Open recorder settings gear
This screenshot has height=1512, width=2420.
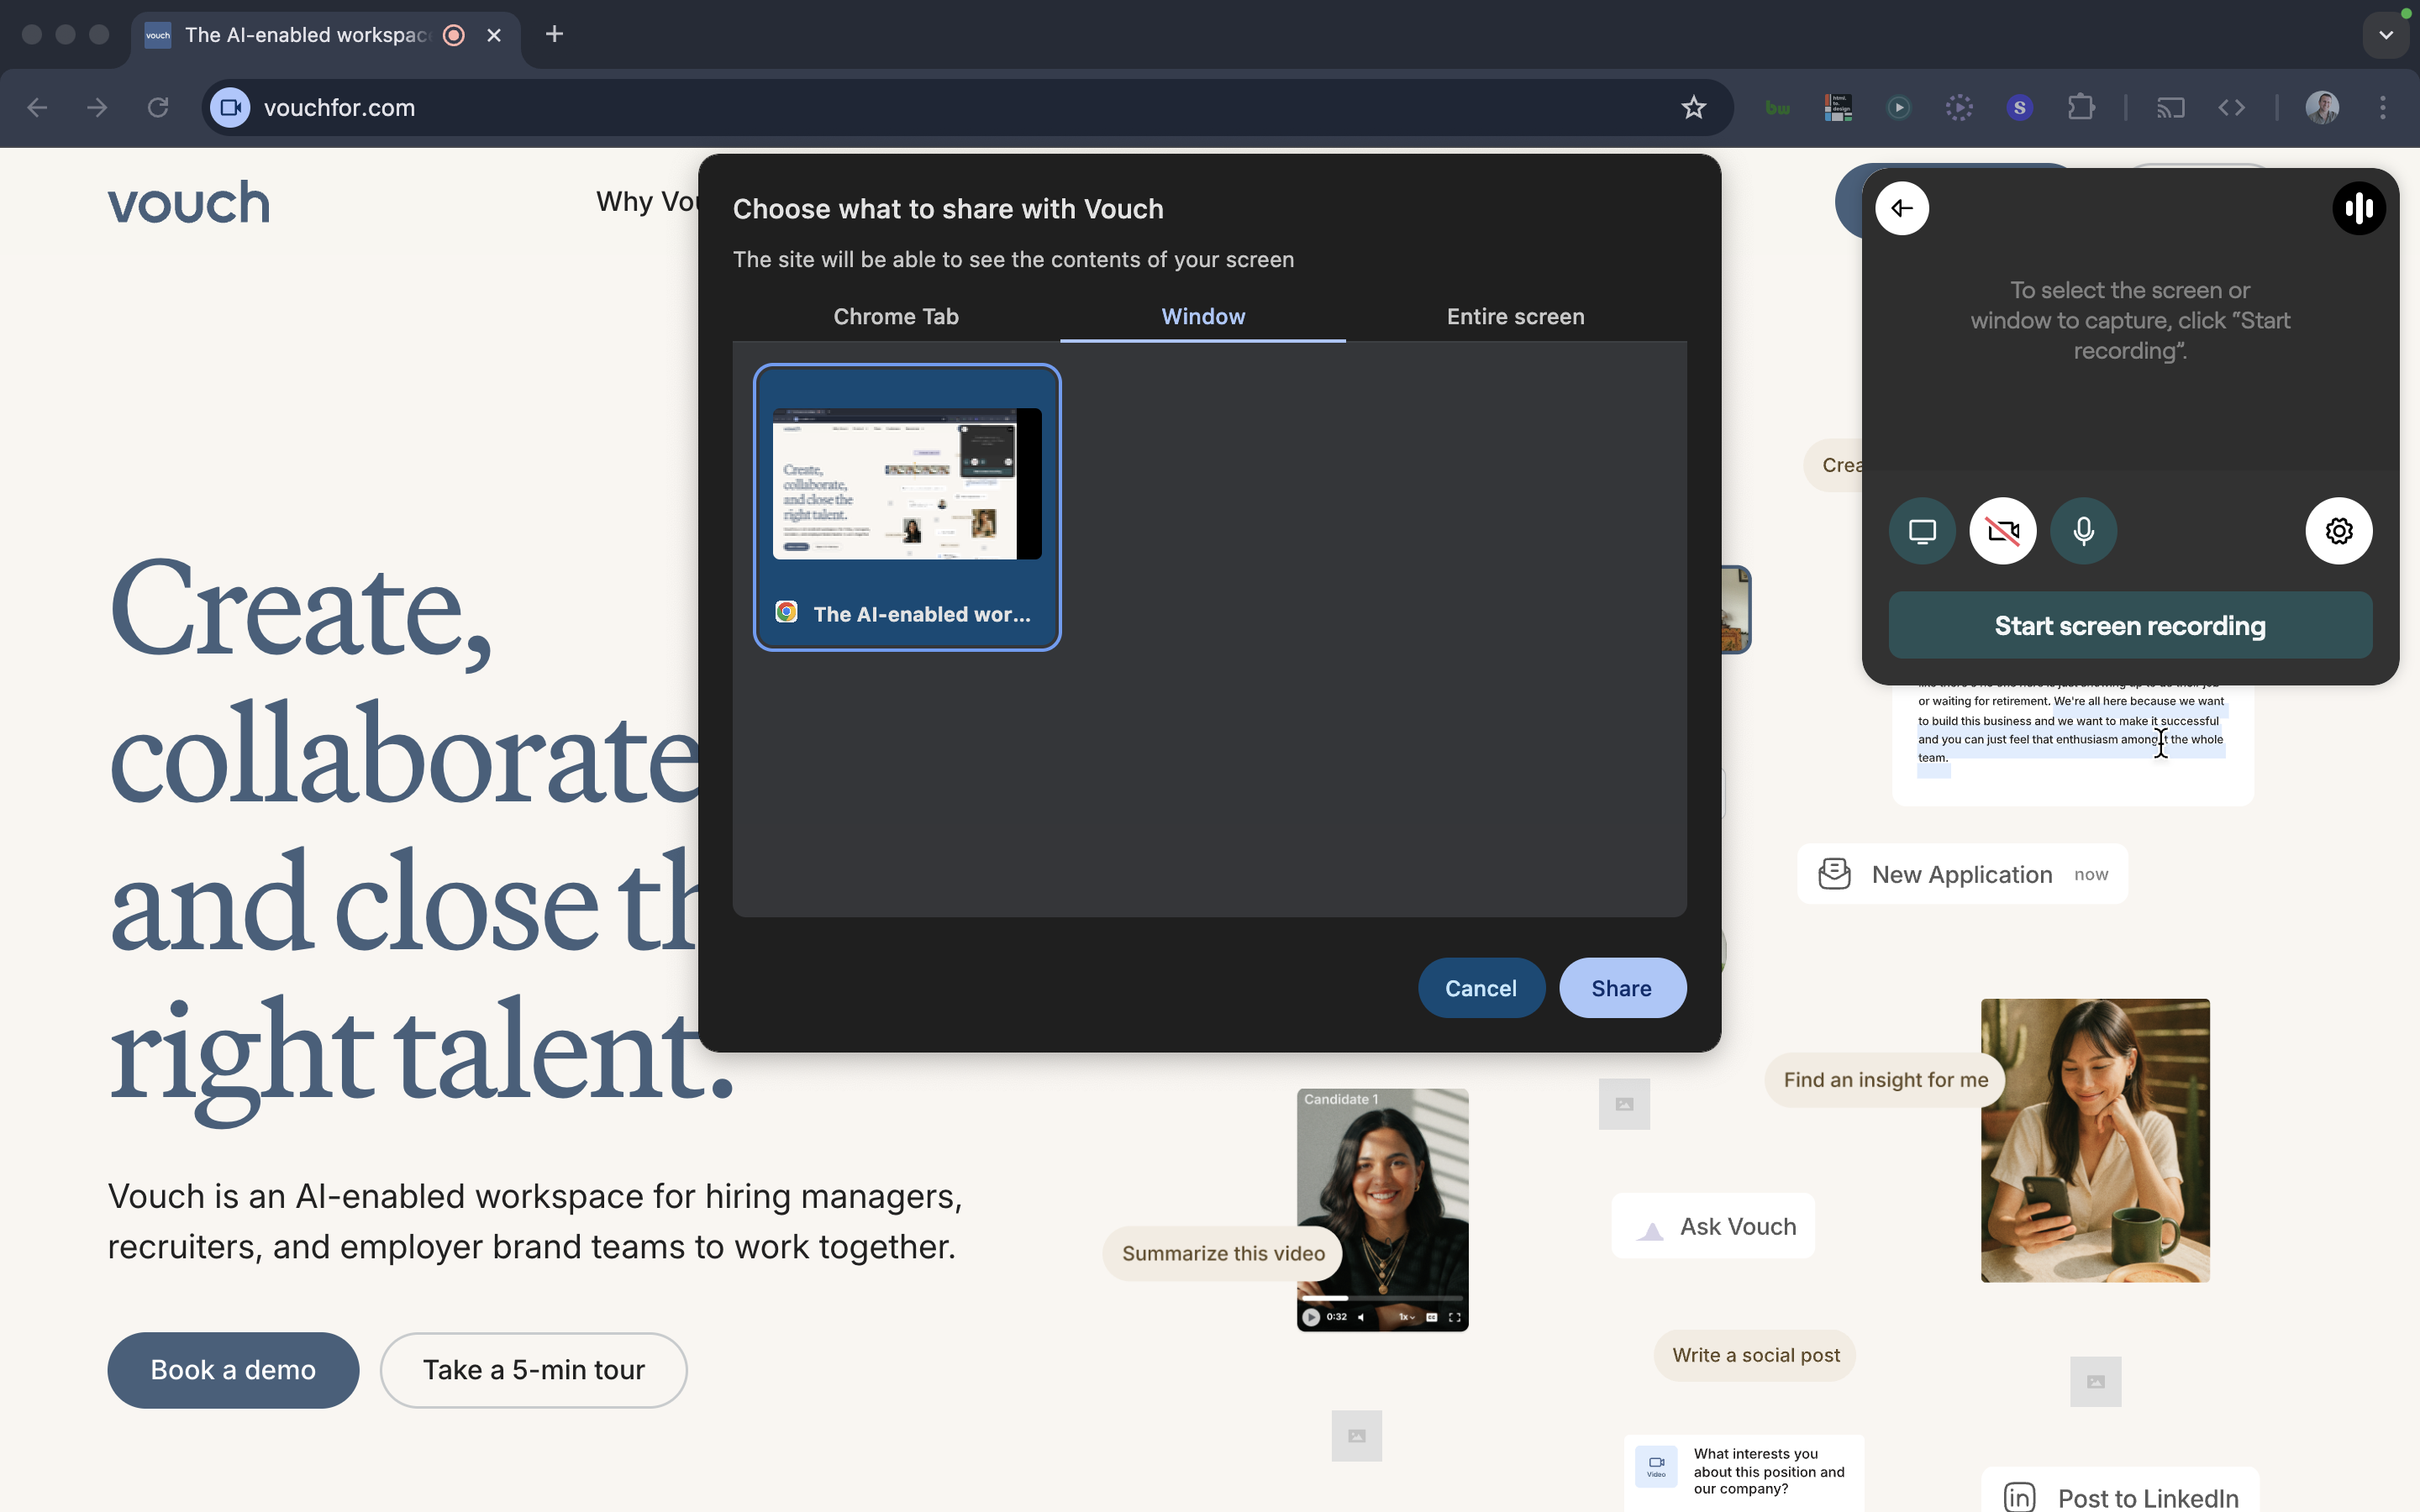point(2339,531)
